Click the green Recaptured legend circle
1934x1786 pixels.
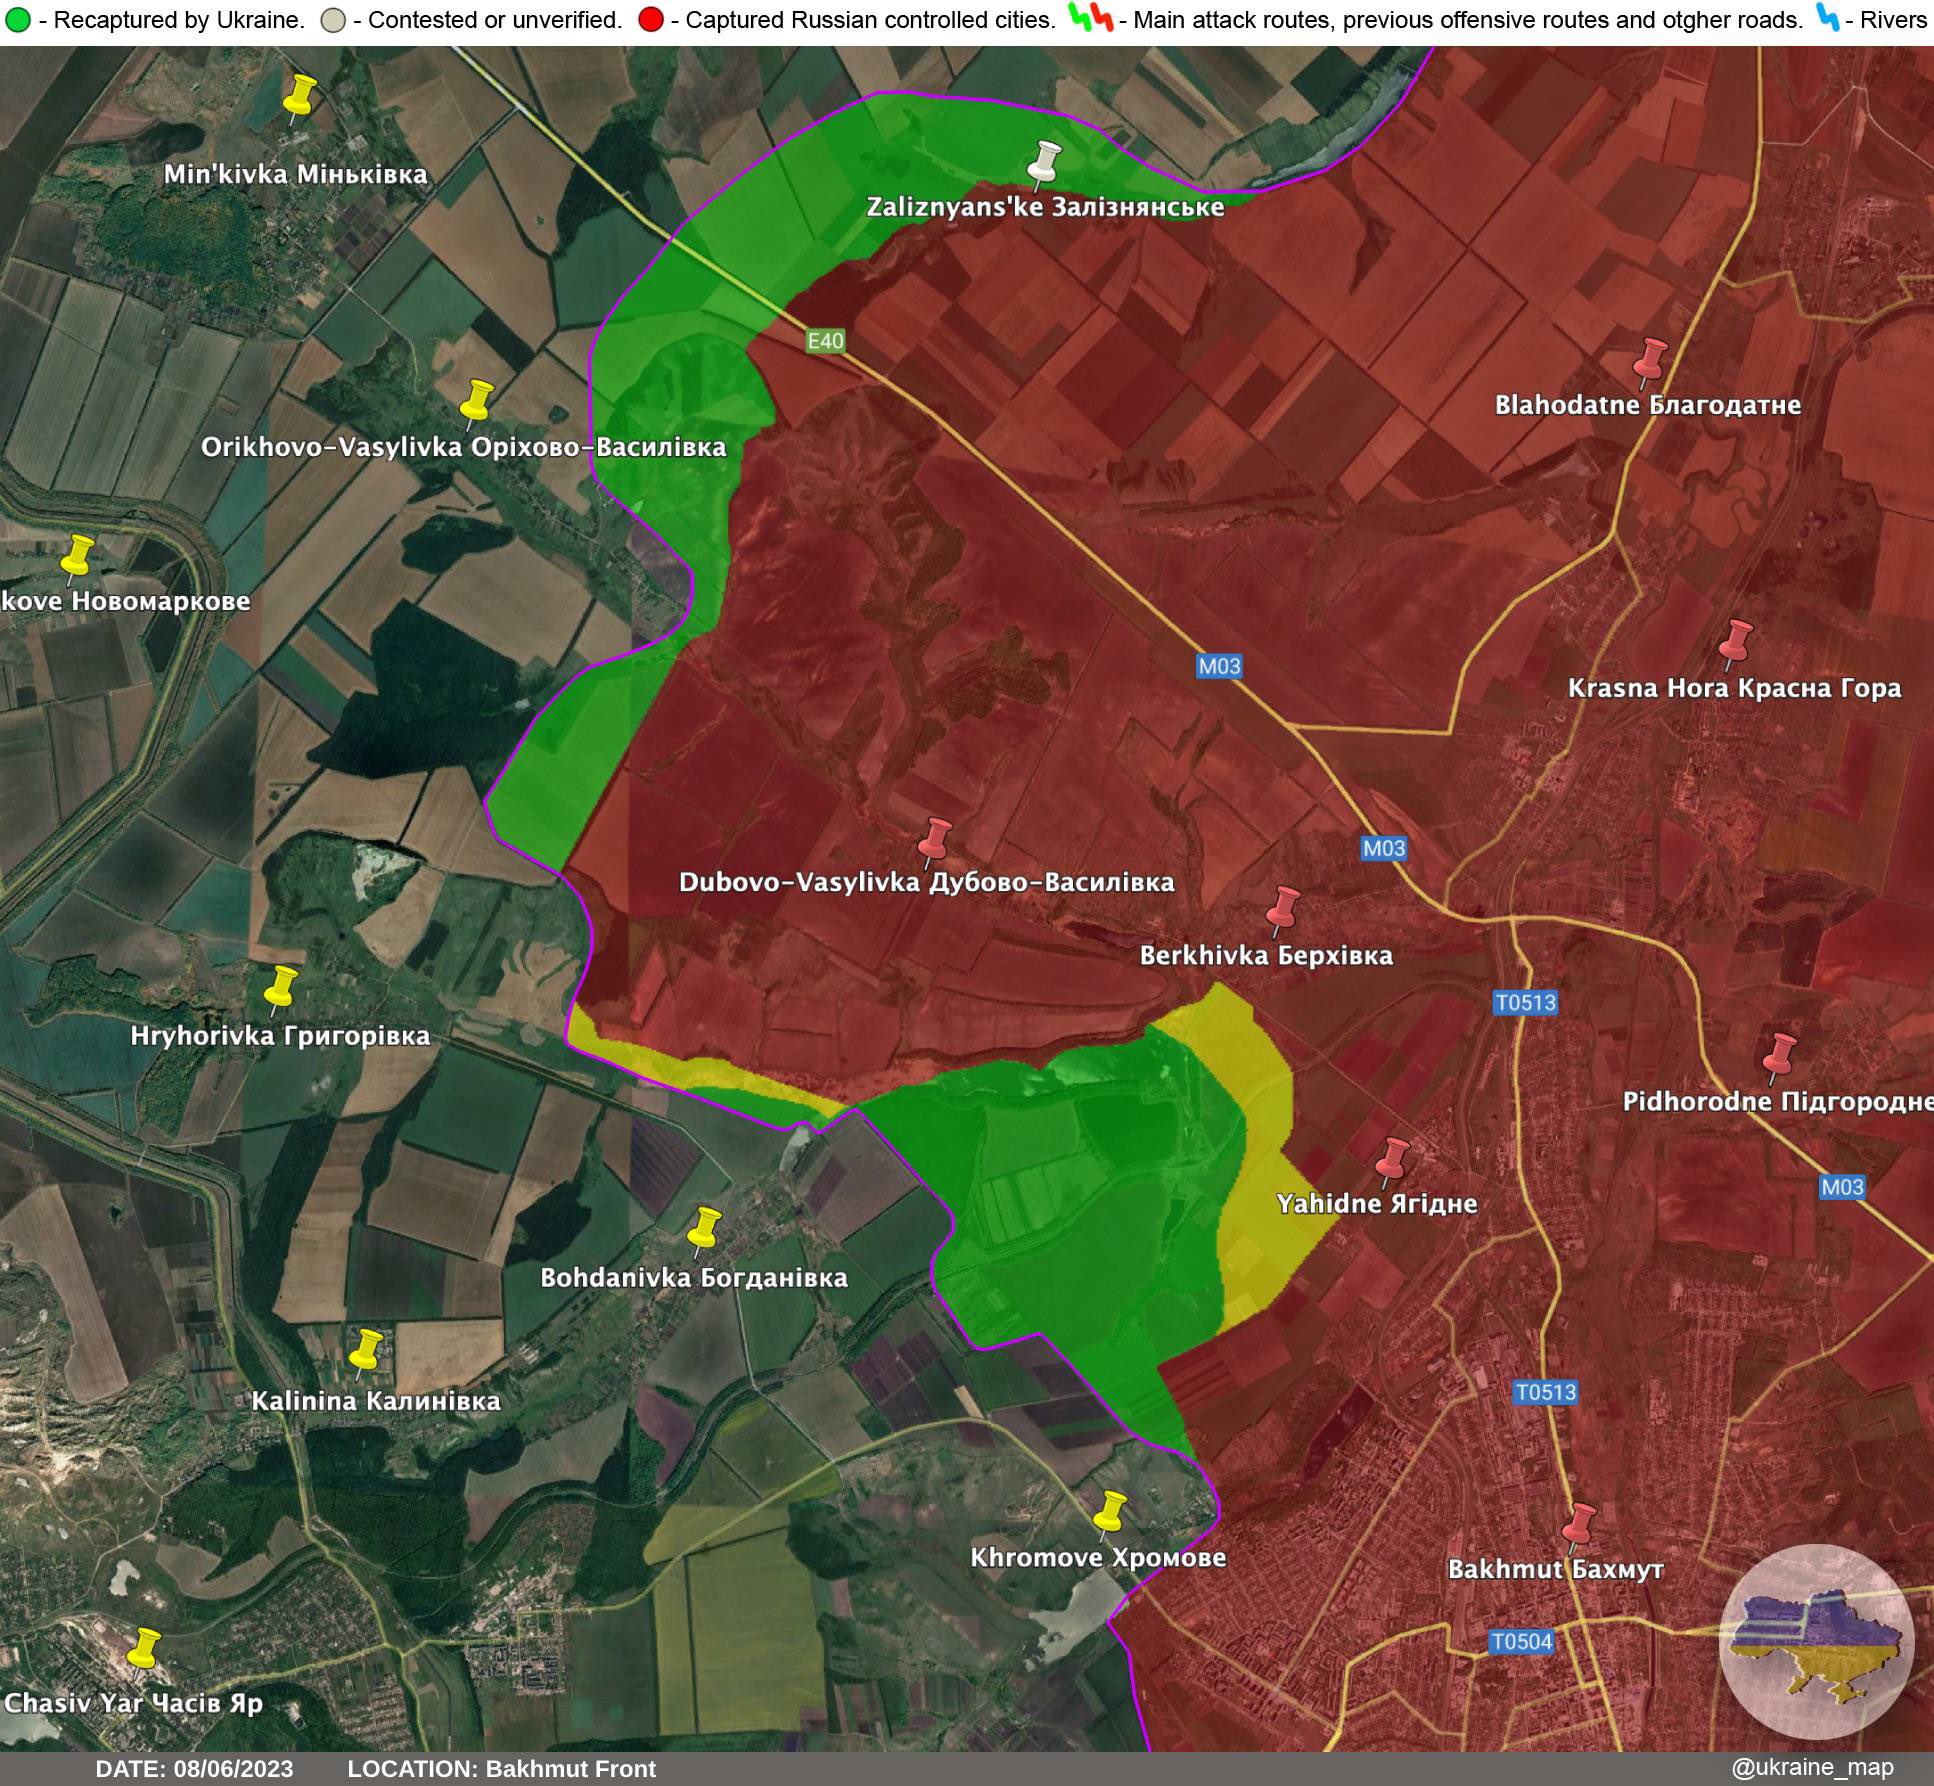[17, 20]
